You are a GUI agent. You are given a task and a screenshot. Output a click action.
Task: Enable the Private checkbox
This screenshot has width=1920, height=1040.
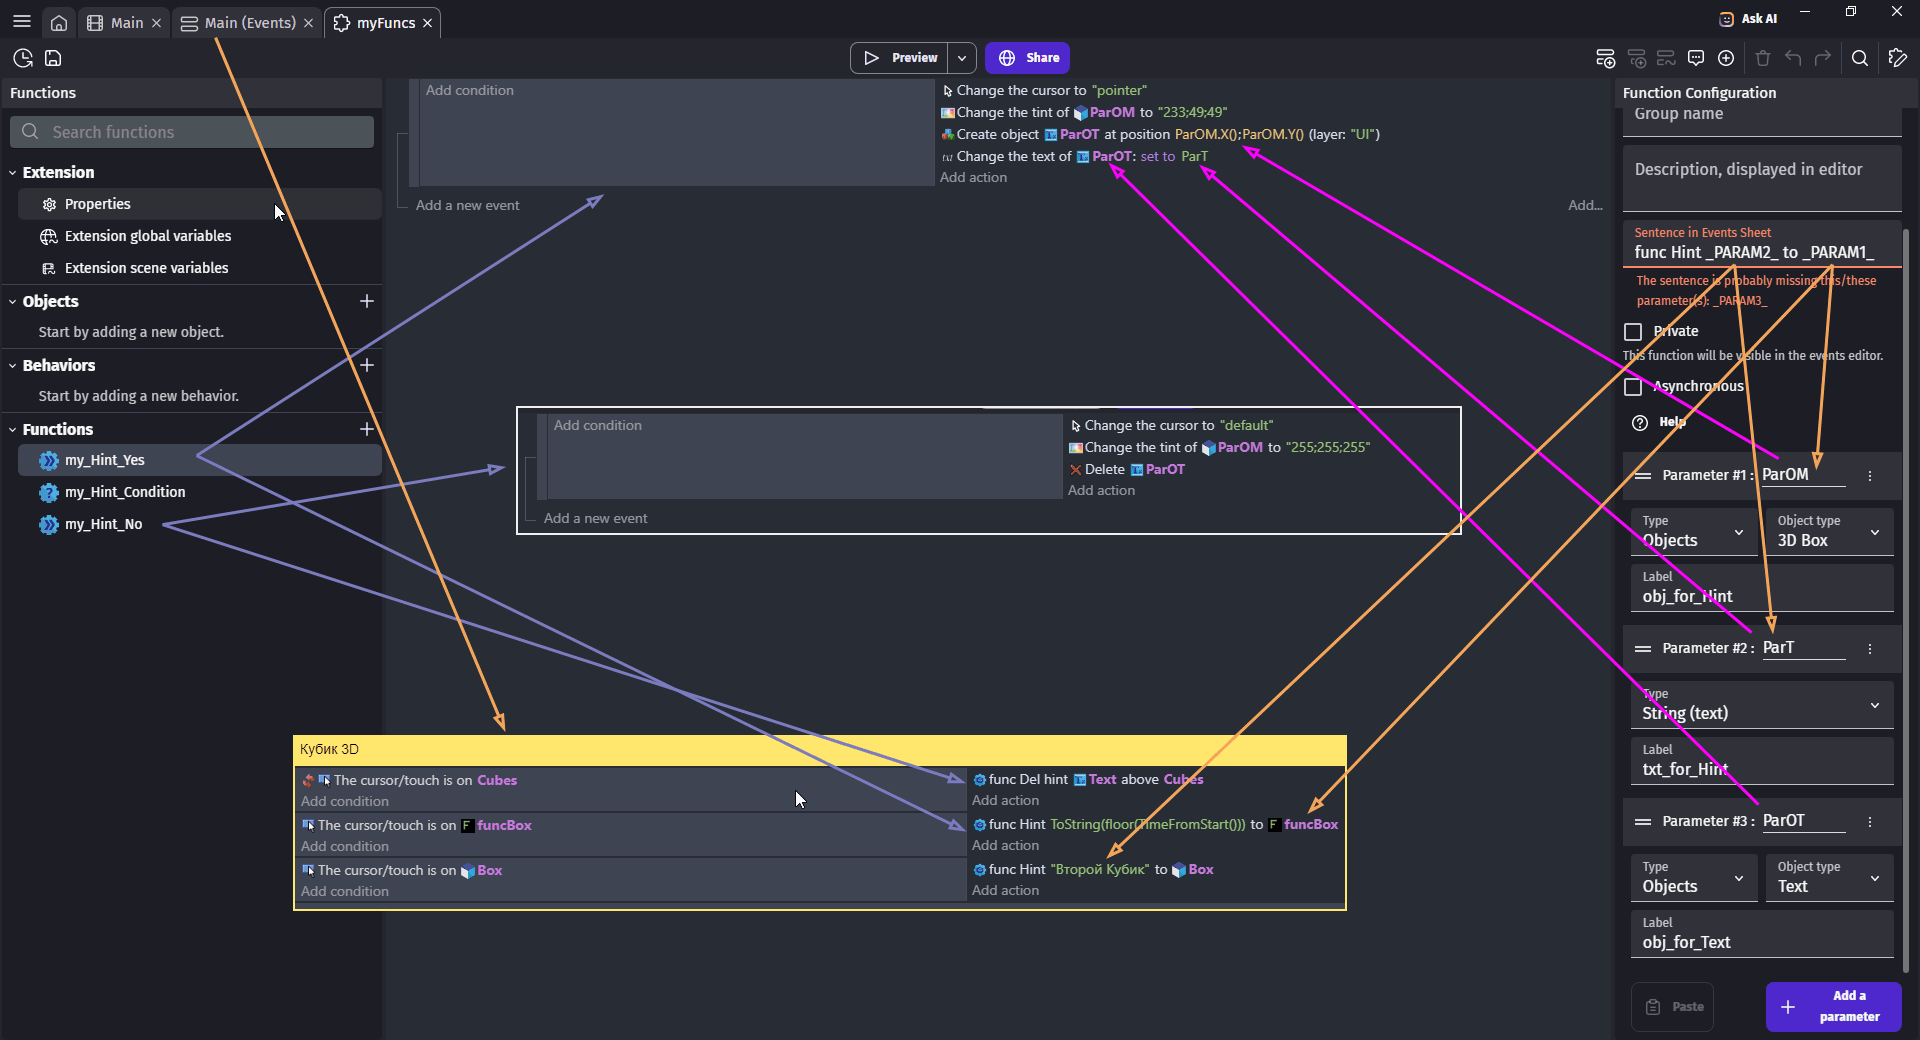click(1633, 332)
